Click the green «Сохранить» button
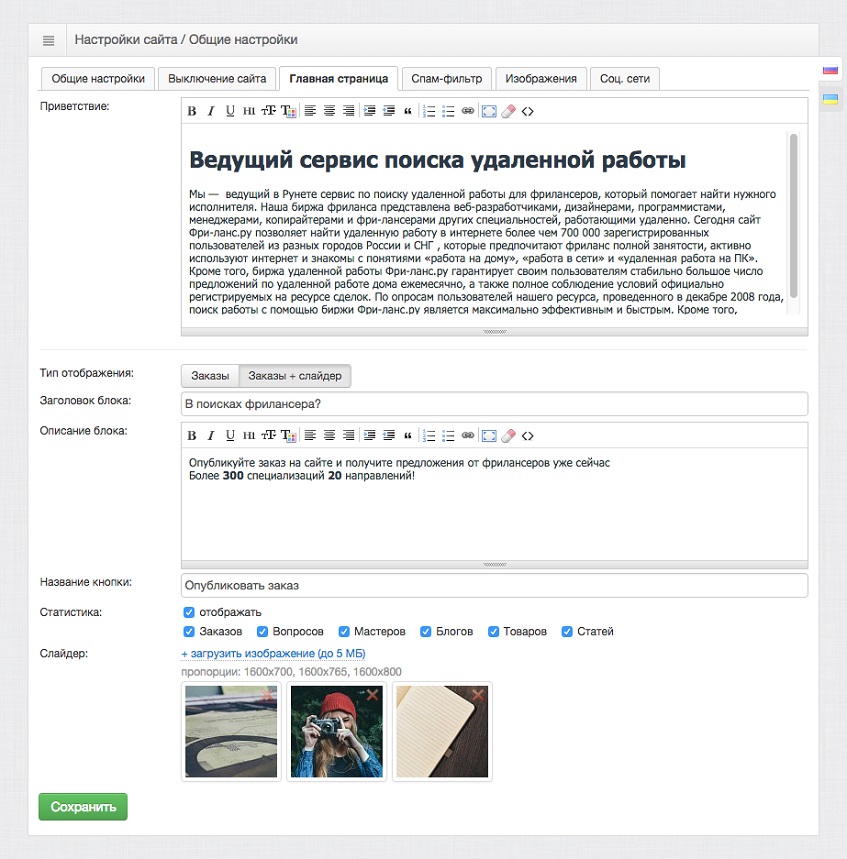Screen dimensions: 847x859 [x=83, y=807]
